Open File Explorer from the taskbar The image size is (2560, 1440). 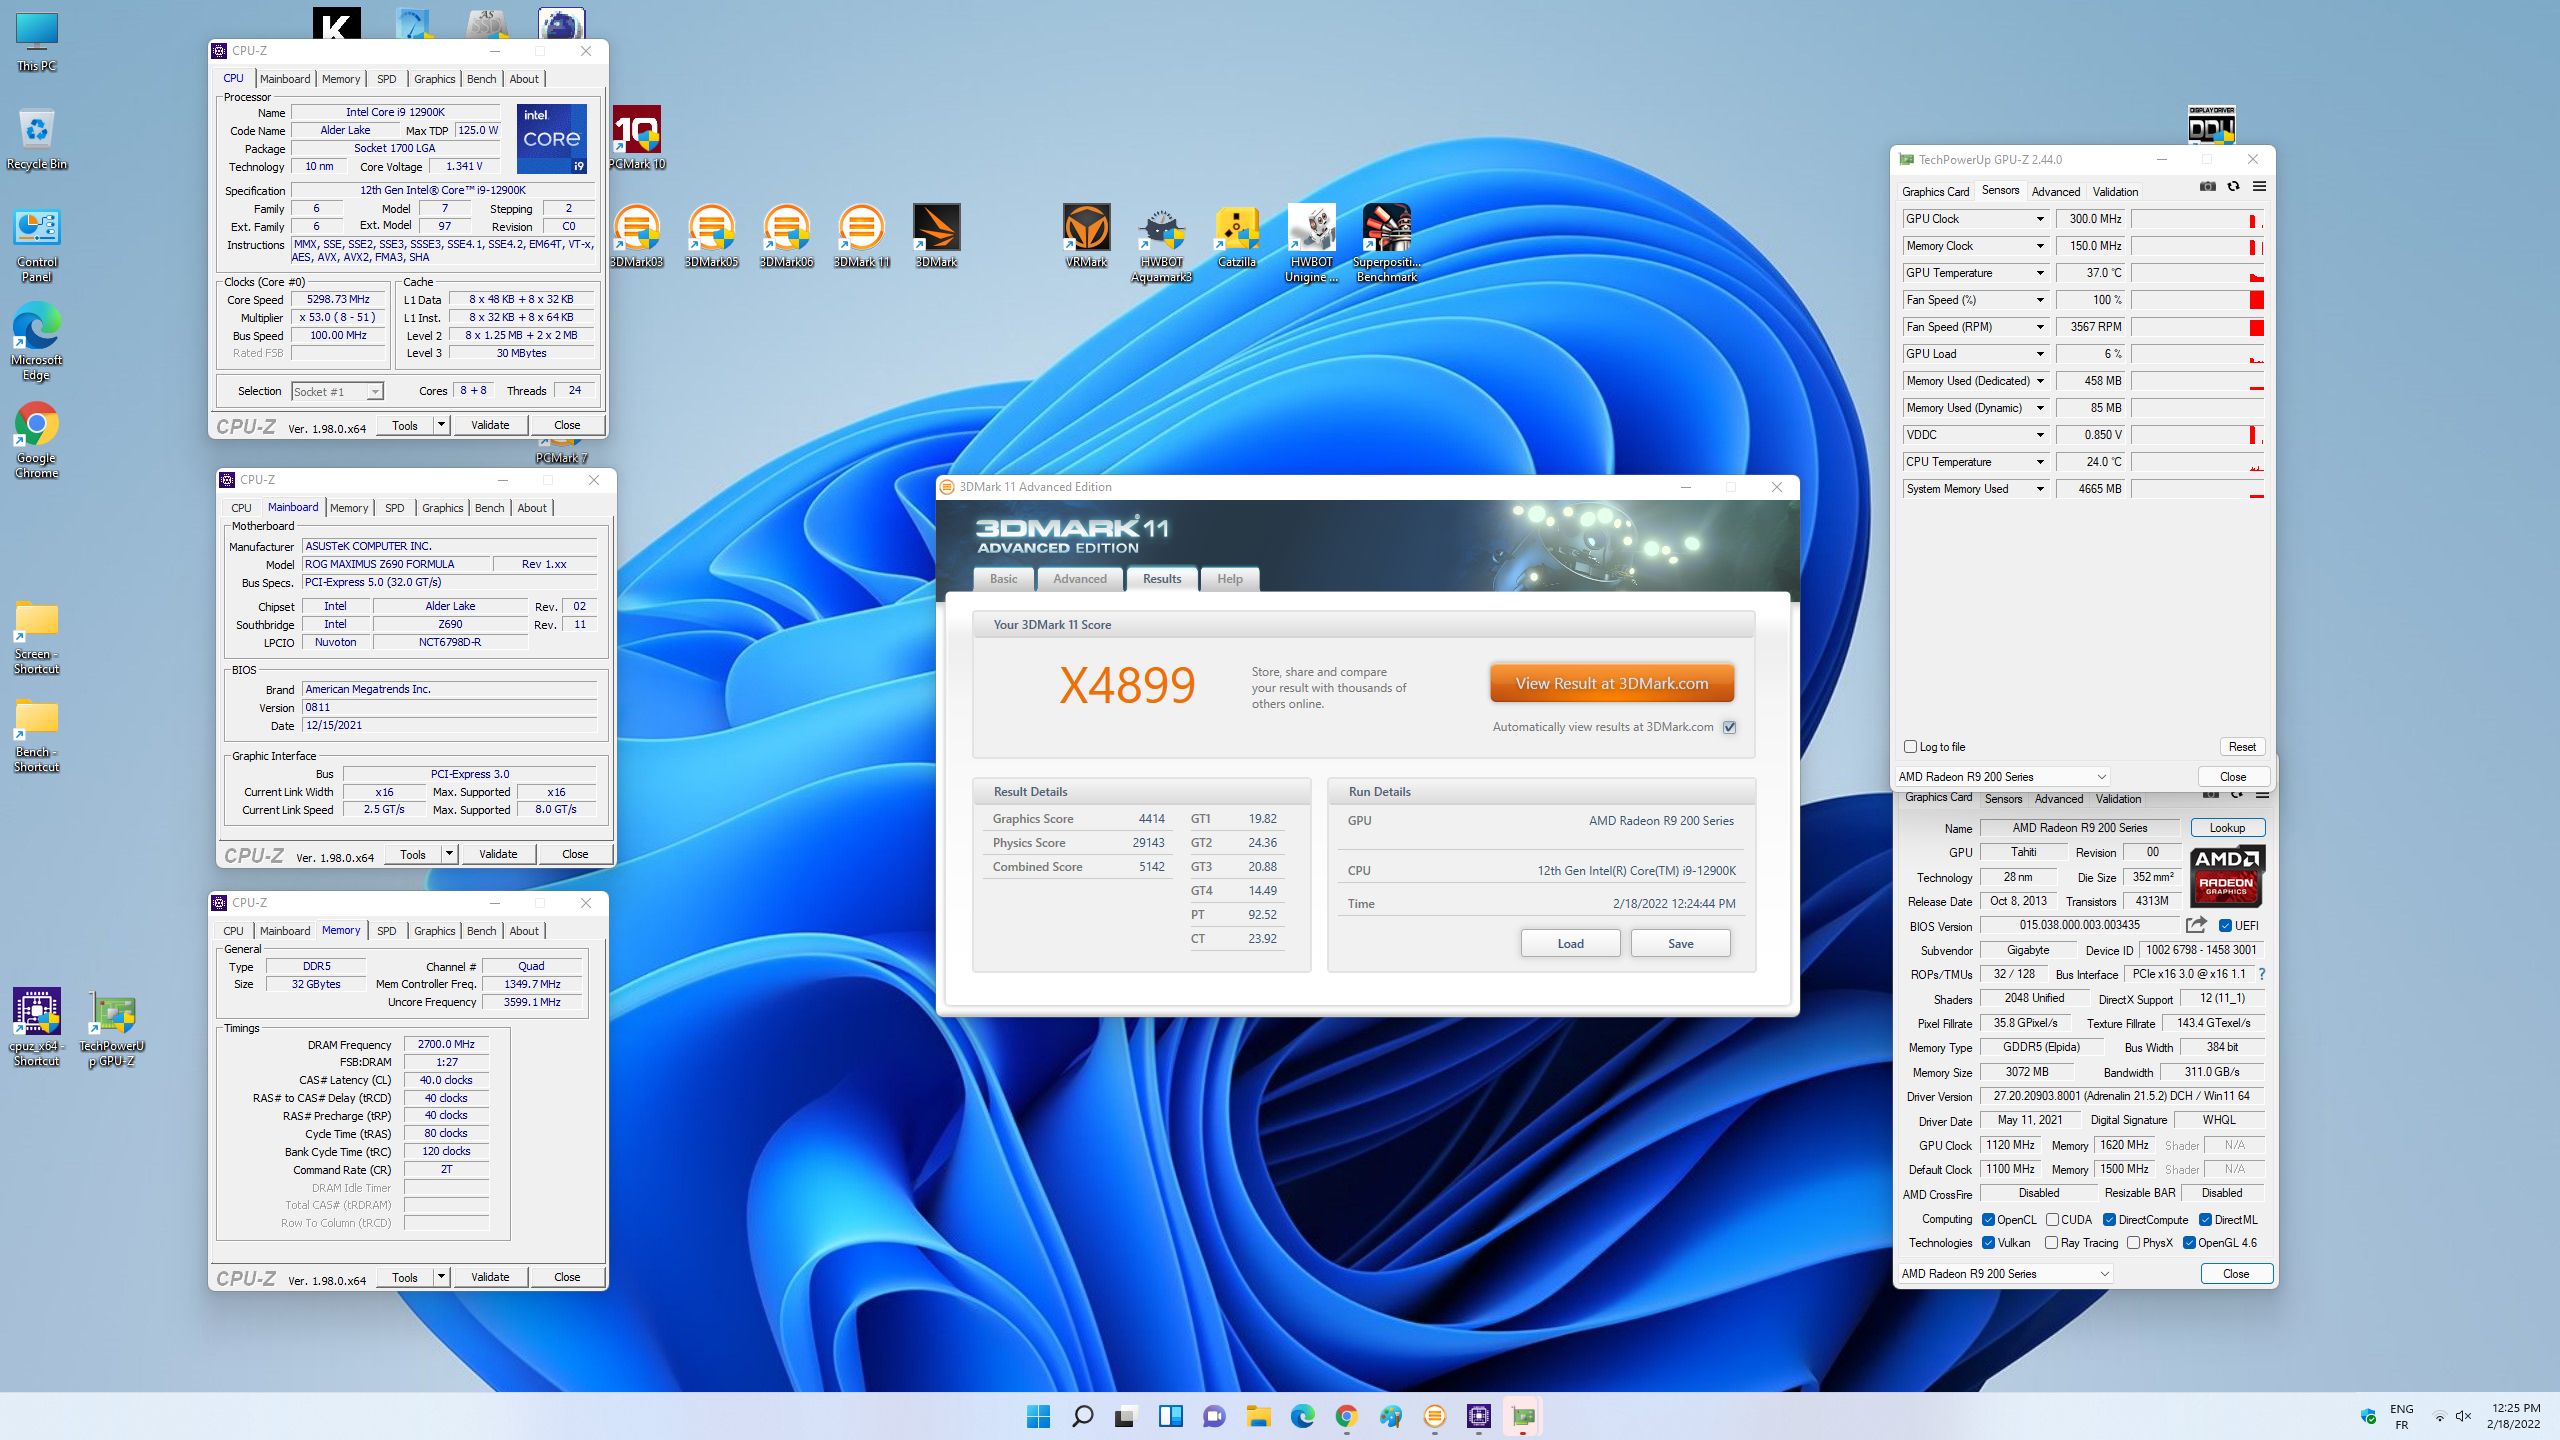(x=1258, y=1416)
